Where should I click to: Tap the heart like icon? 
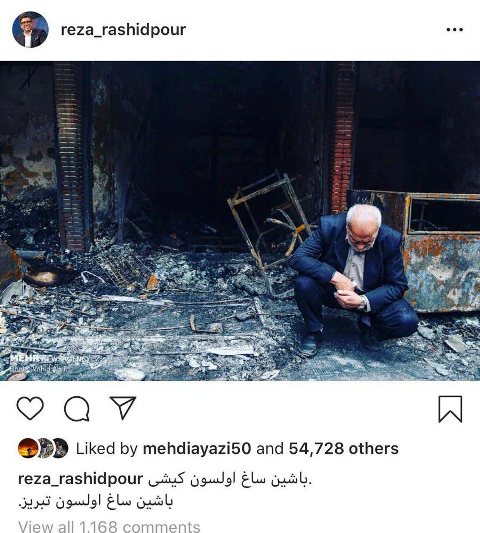tap(30, 408)
